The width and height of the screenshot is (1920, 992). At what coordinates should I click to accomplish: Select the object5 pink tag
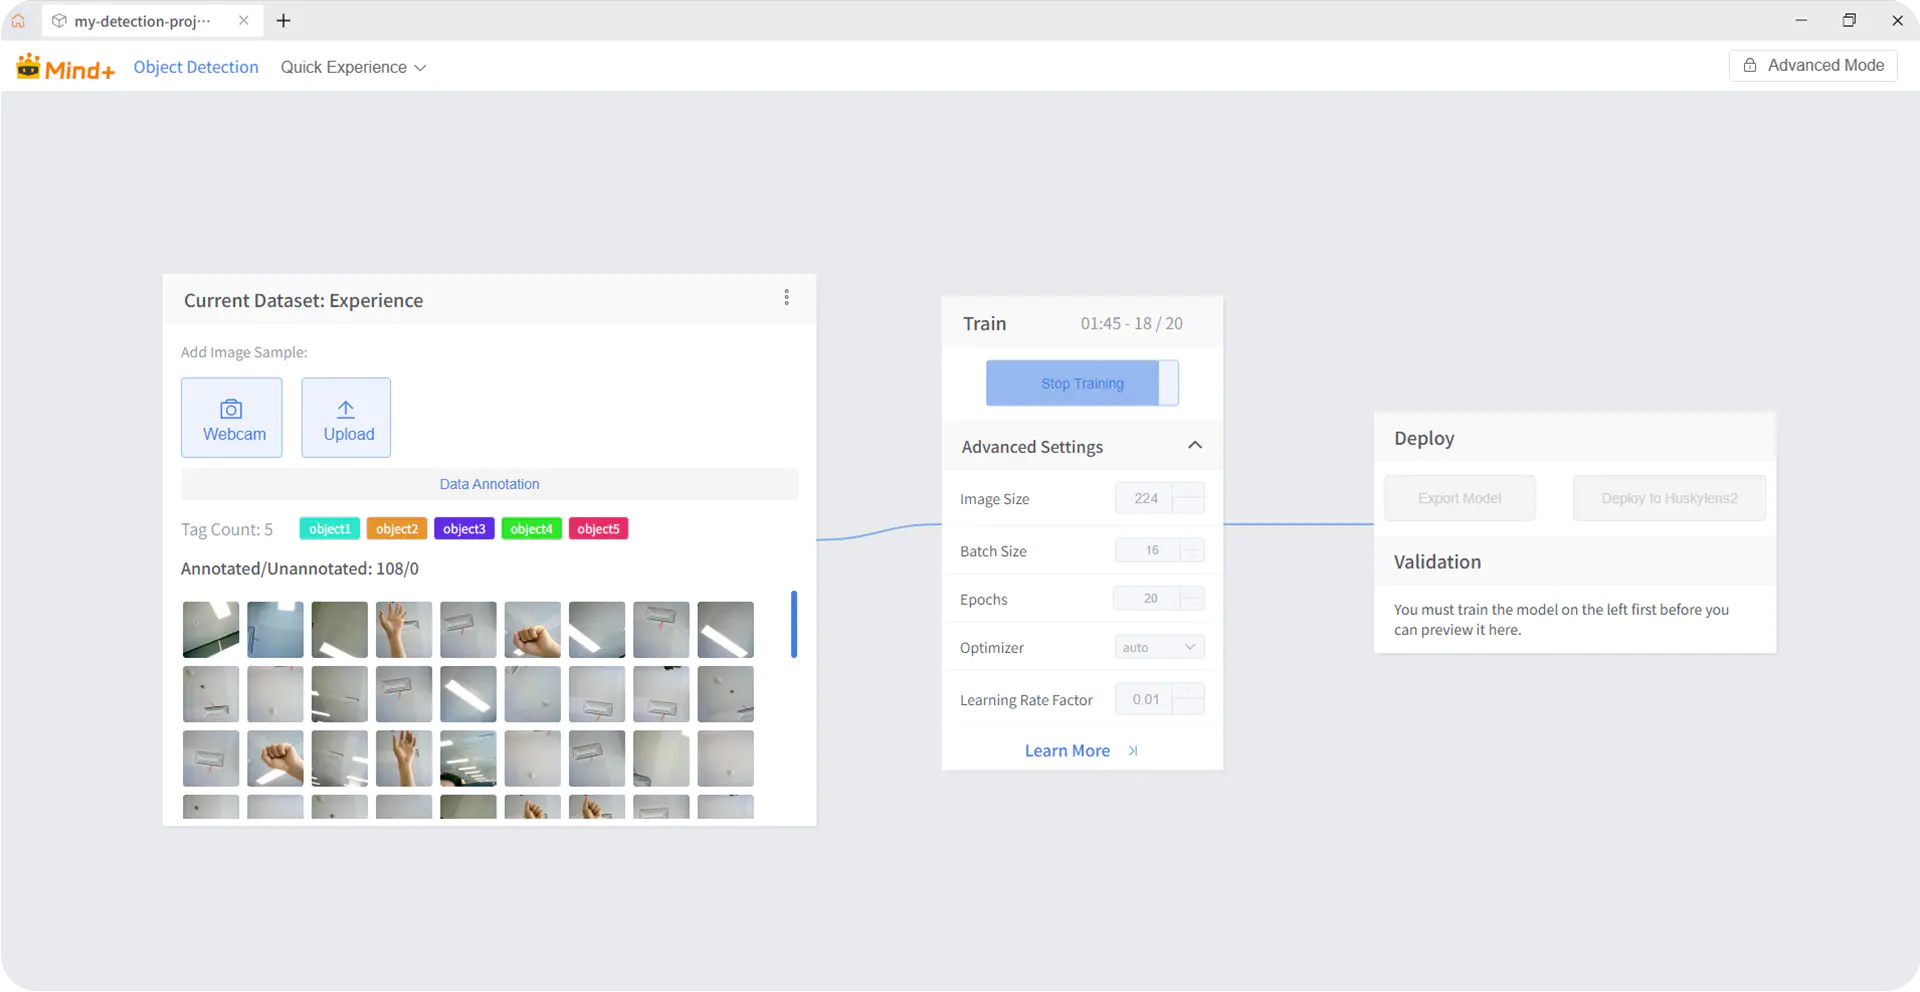pyautogui.click(x=598, y=529)
